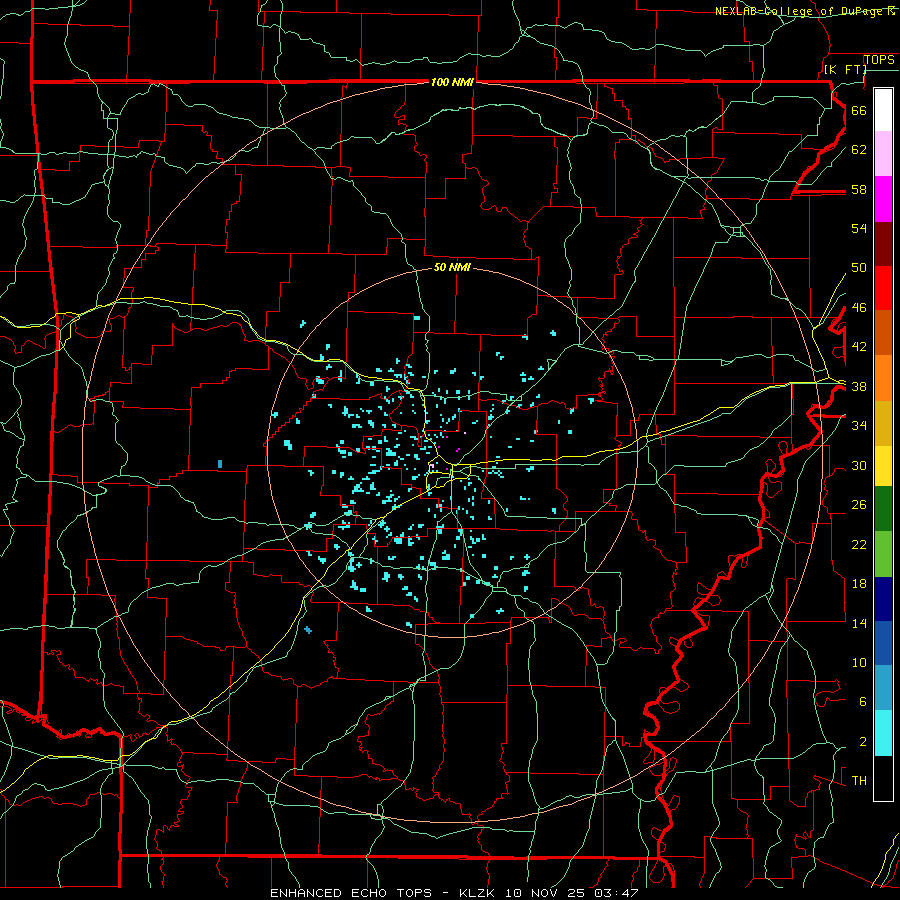900x900 pixels.
Task: Click the white color swatch at legend top
Action: tap(883, 110)
